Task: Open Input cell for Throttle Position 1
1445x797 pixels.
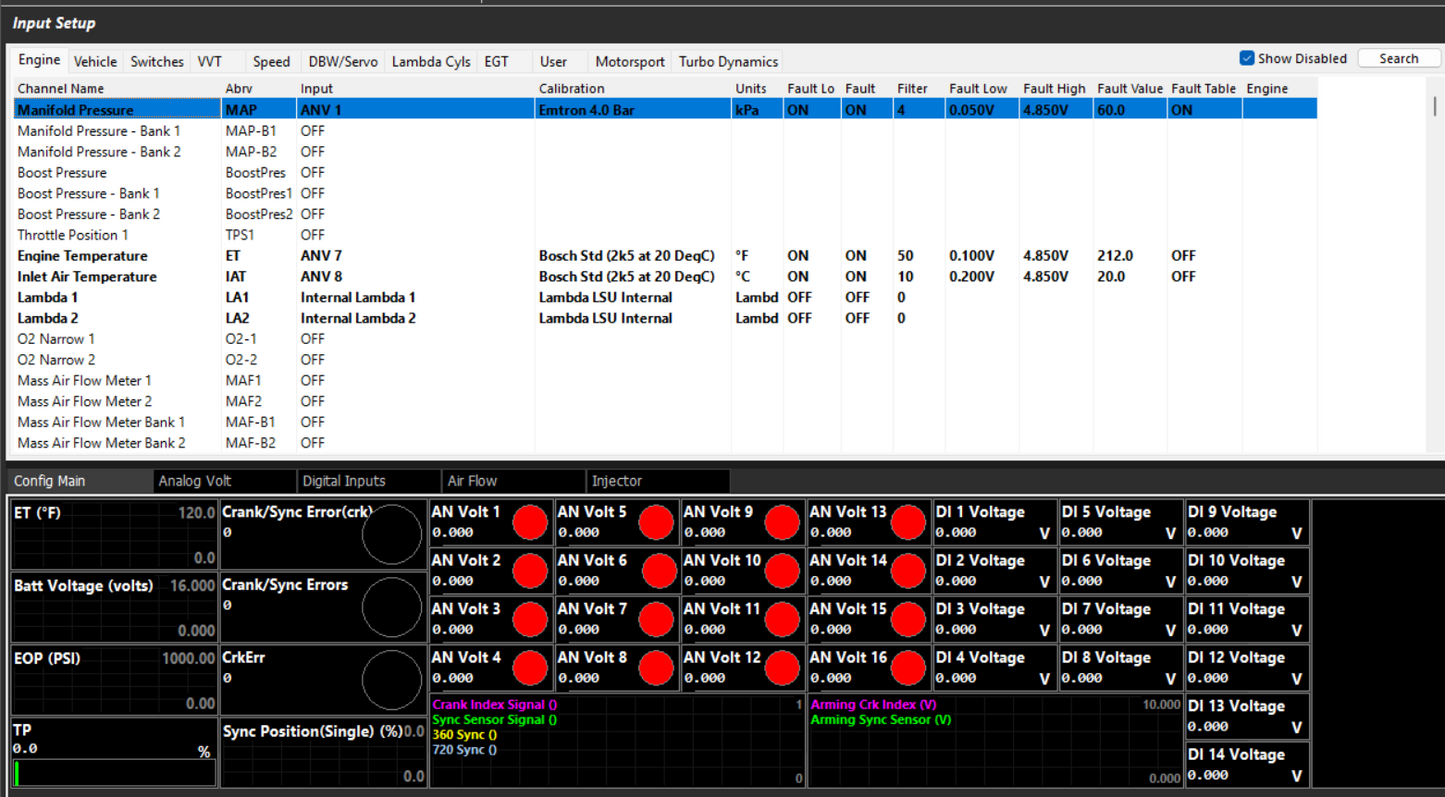Action: click(x=313, y=235)
